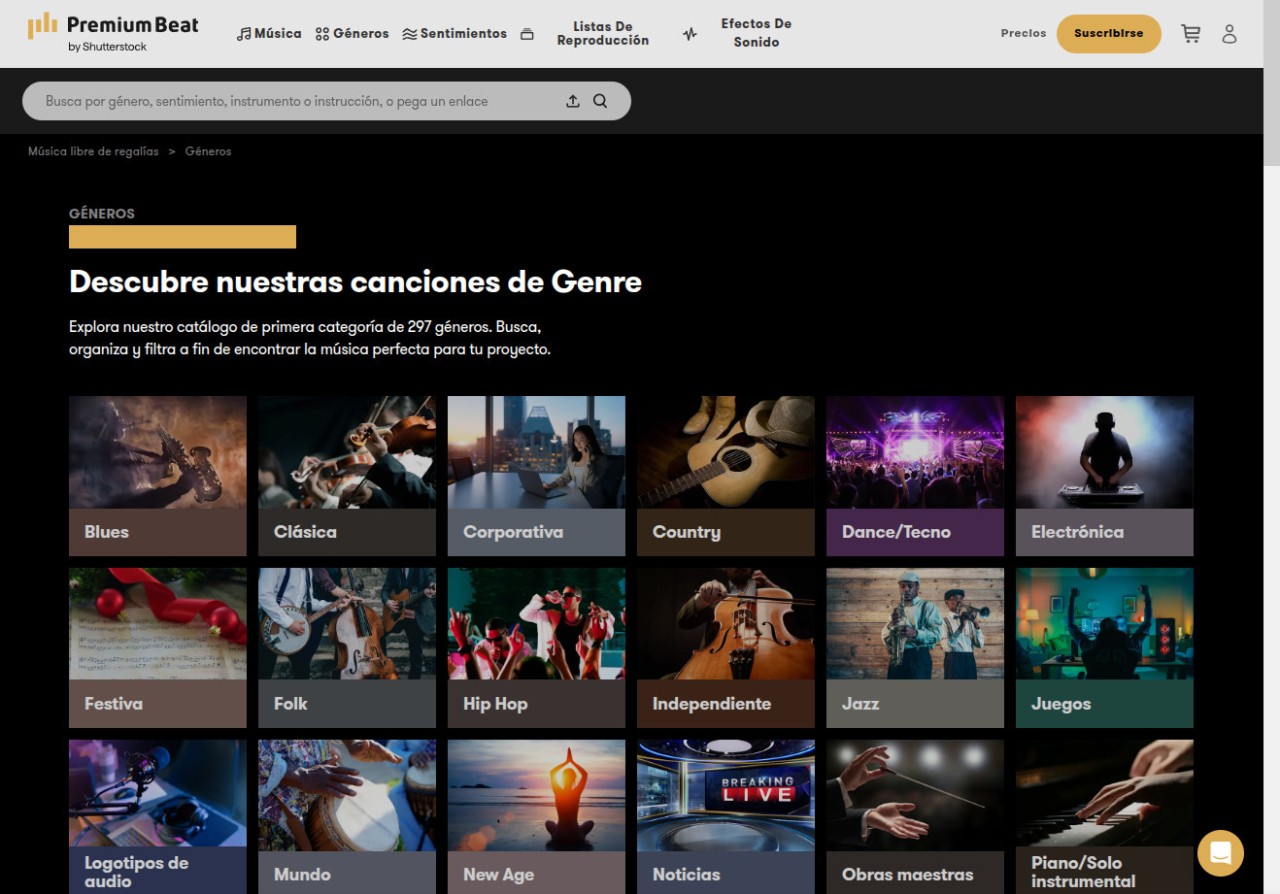
Task: Click the PremiumBeat logo
Action: point(113,32)
